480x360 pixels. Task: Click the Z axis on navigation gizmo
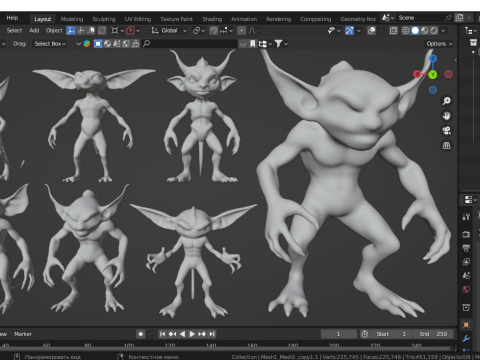[x=433, y=58]
